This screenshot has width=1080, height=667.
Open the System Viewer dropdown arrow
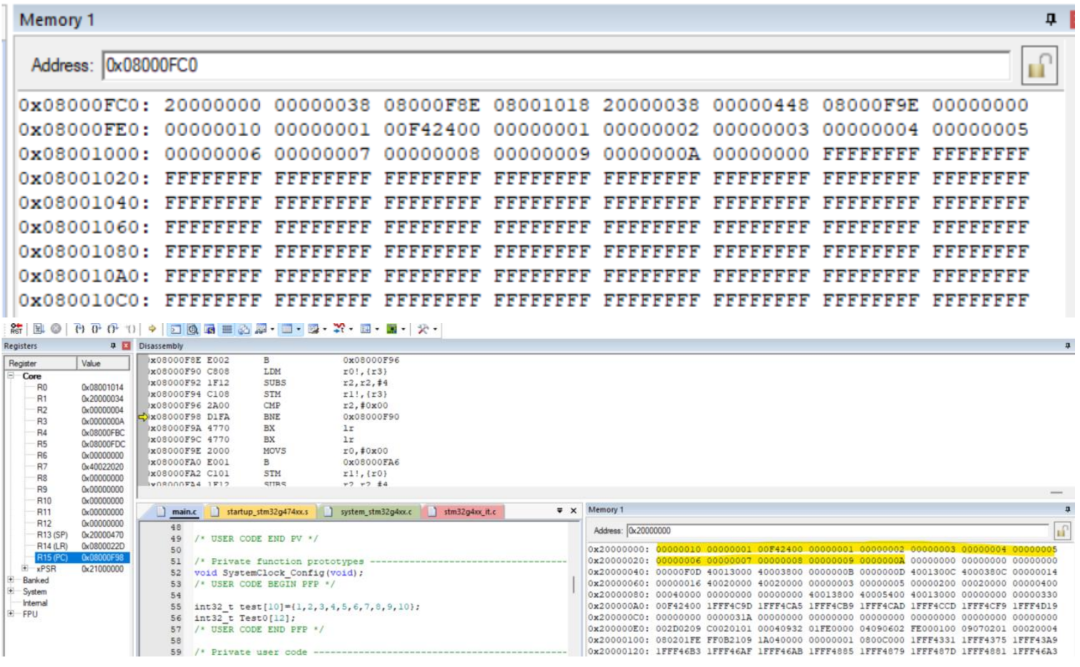[x=403, y=329]
